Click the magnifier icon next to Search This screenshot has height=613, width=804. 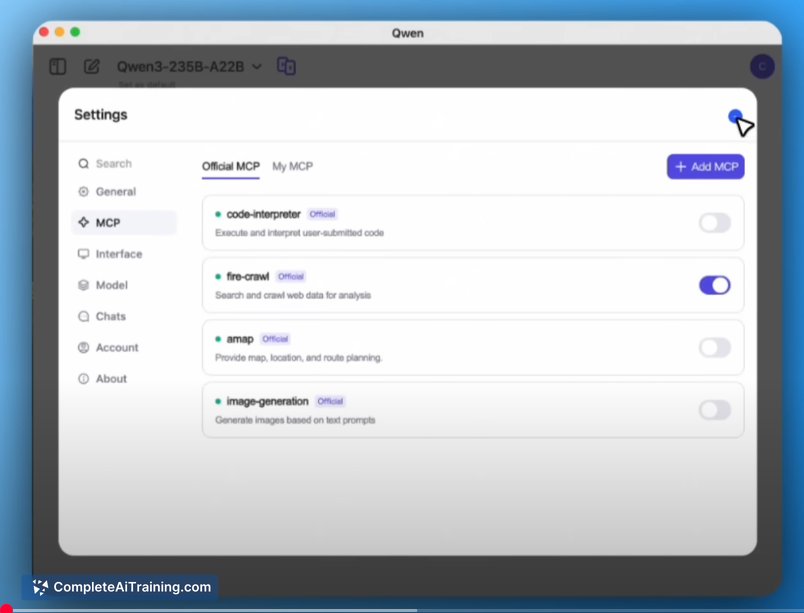[83, 164]
